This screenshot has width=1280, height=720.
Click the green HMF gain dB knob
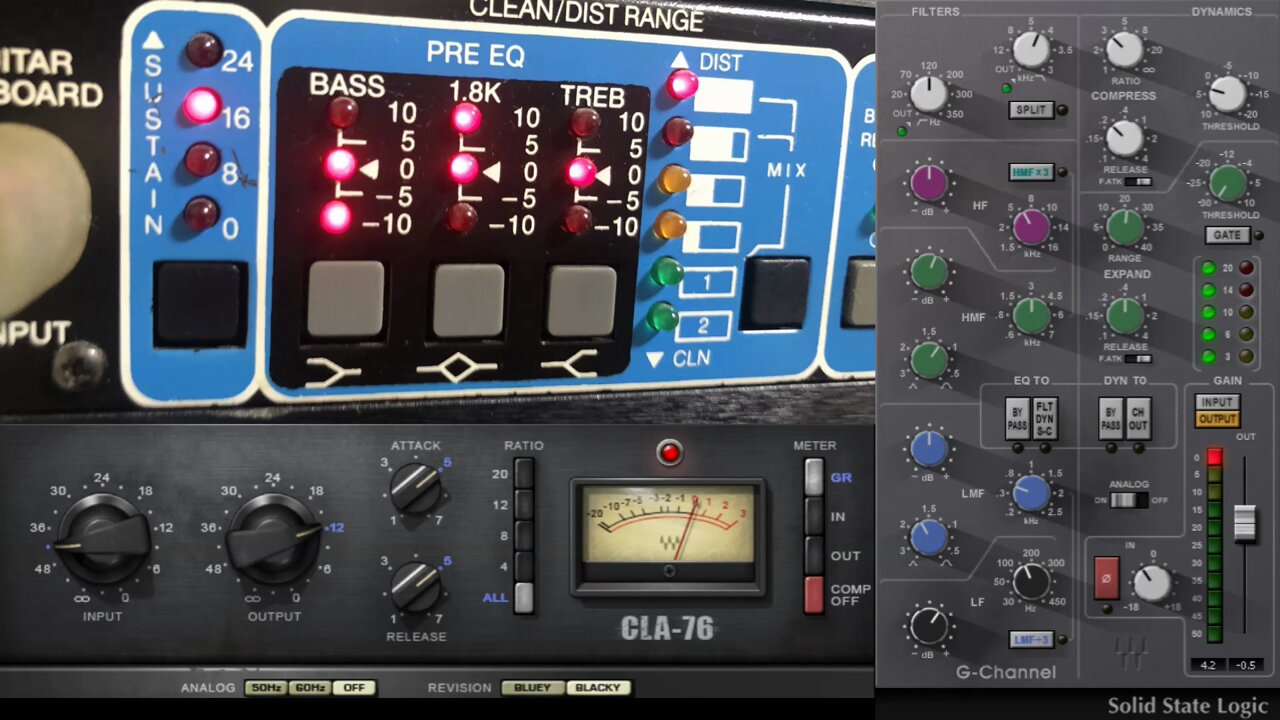coord(929,271)
